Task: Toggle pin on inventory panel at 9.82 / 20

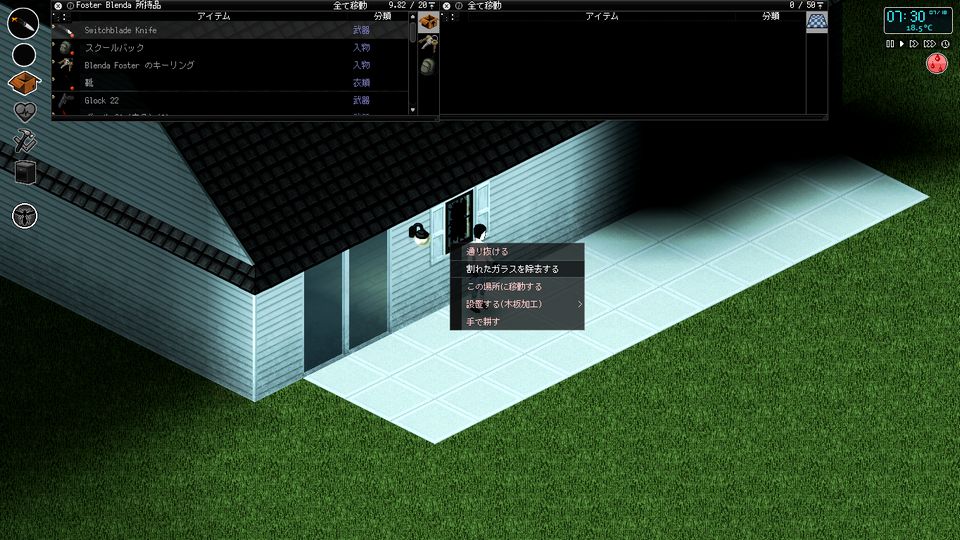Action: [x=432, y=6]
